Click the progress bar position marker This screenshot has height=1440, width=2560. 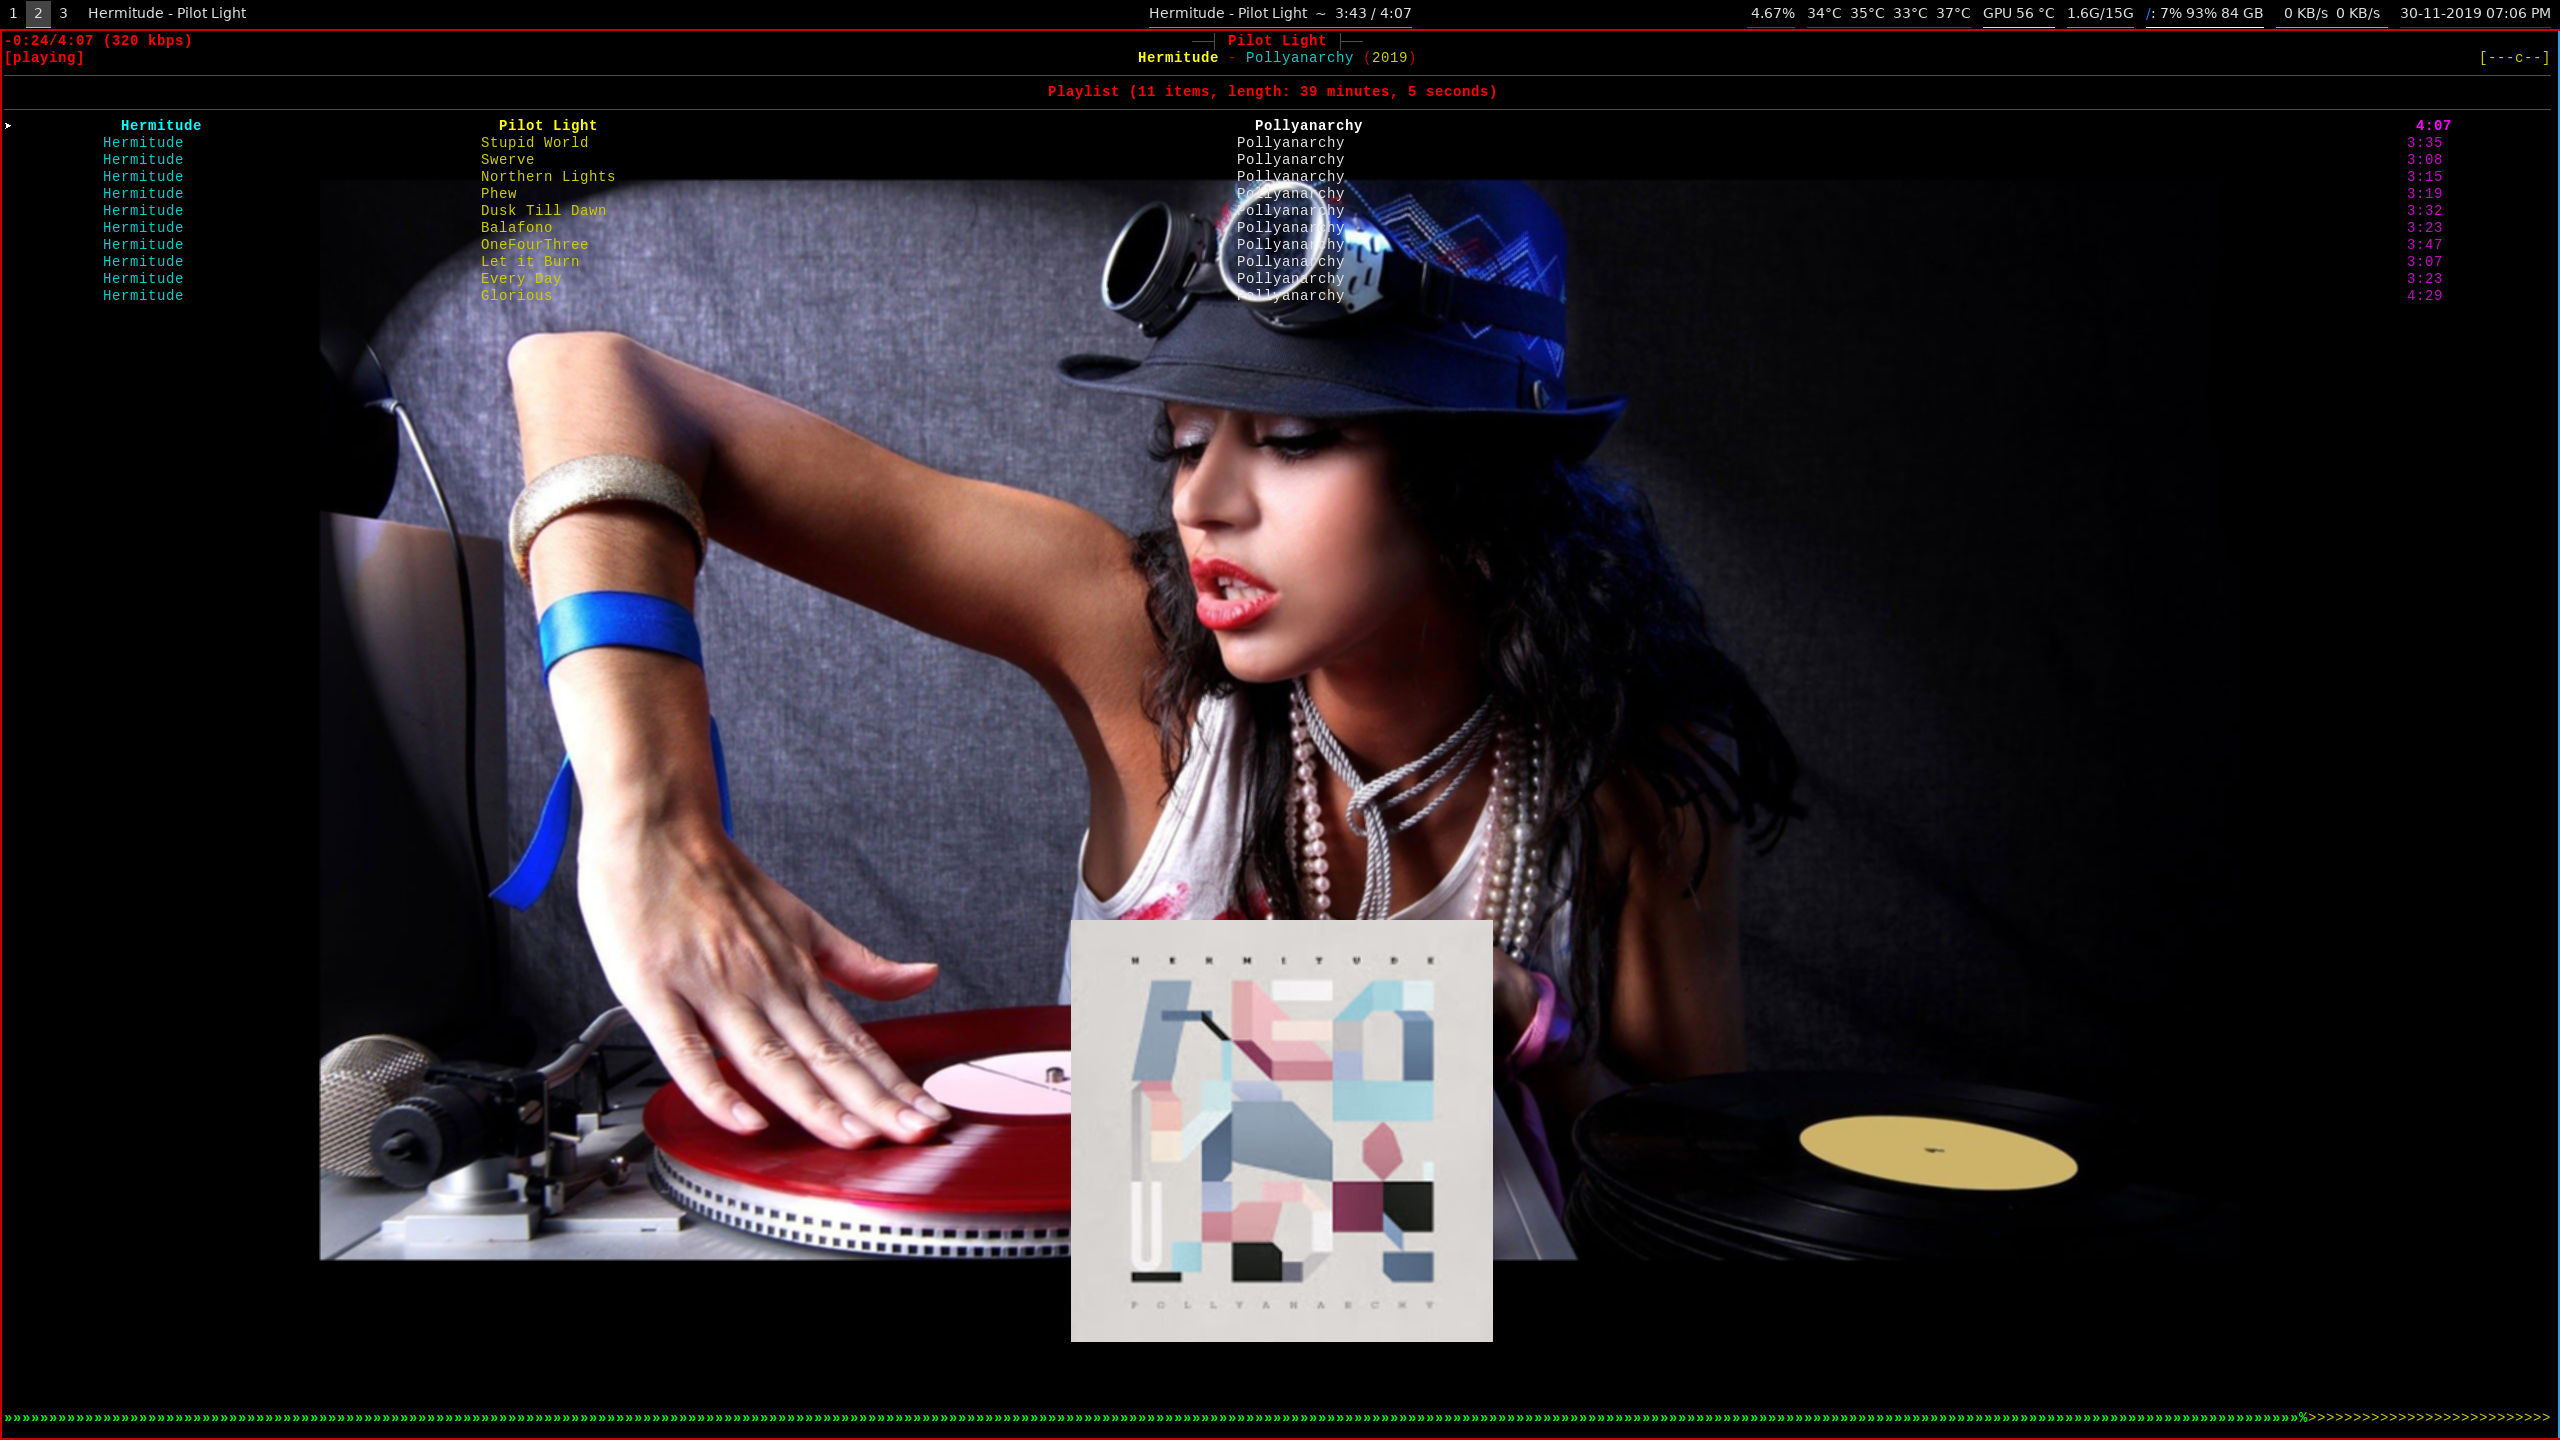point(2303,1417)
